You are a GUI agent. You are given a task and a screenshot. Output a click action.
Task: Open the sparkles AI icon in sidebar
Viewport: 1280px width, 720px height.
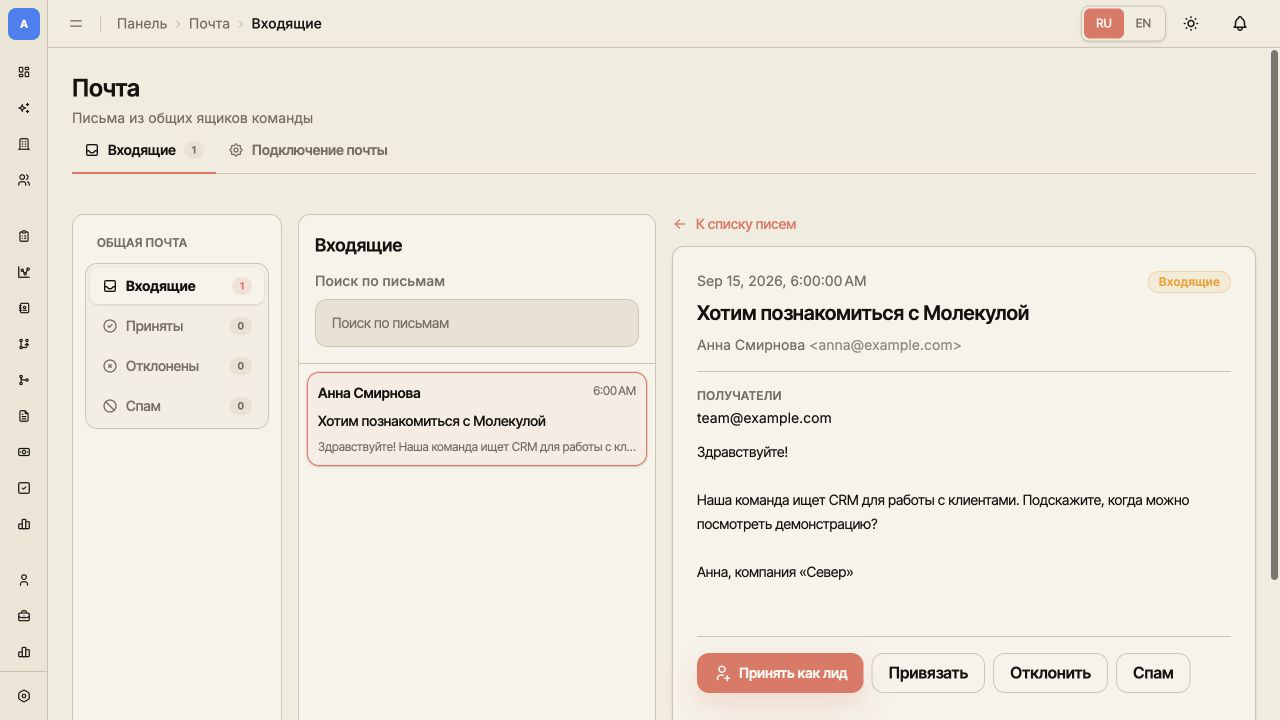point(24,108)
